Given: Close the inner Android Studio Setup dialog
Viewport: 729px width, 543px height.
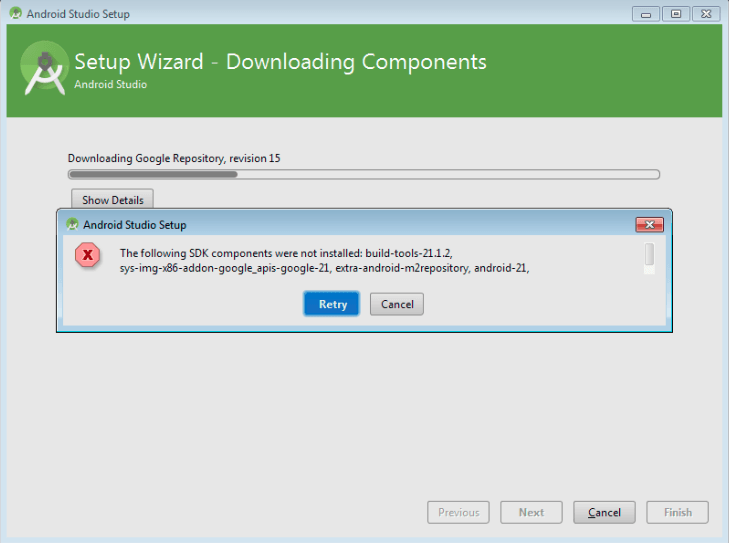Looking at the screenshot, I should pyautogui.click(x=649, y=225).
